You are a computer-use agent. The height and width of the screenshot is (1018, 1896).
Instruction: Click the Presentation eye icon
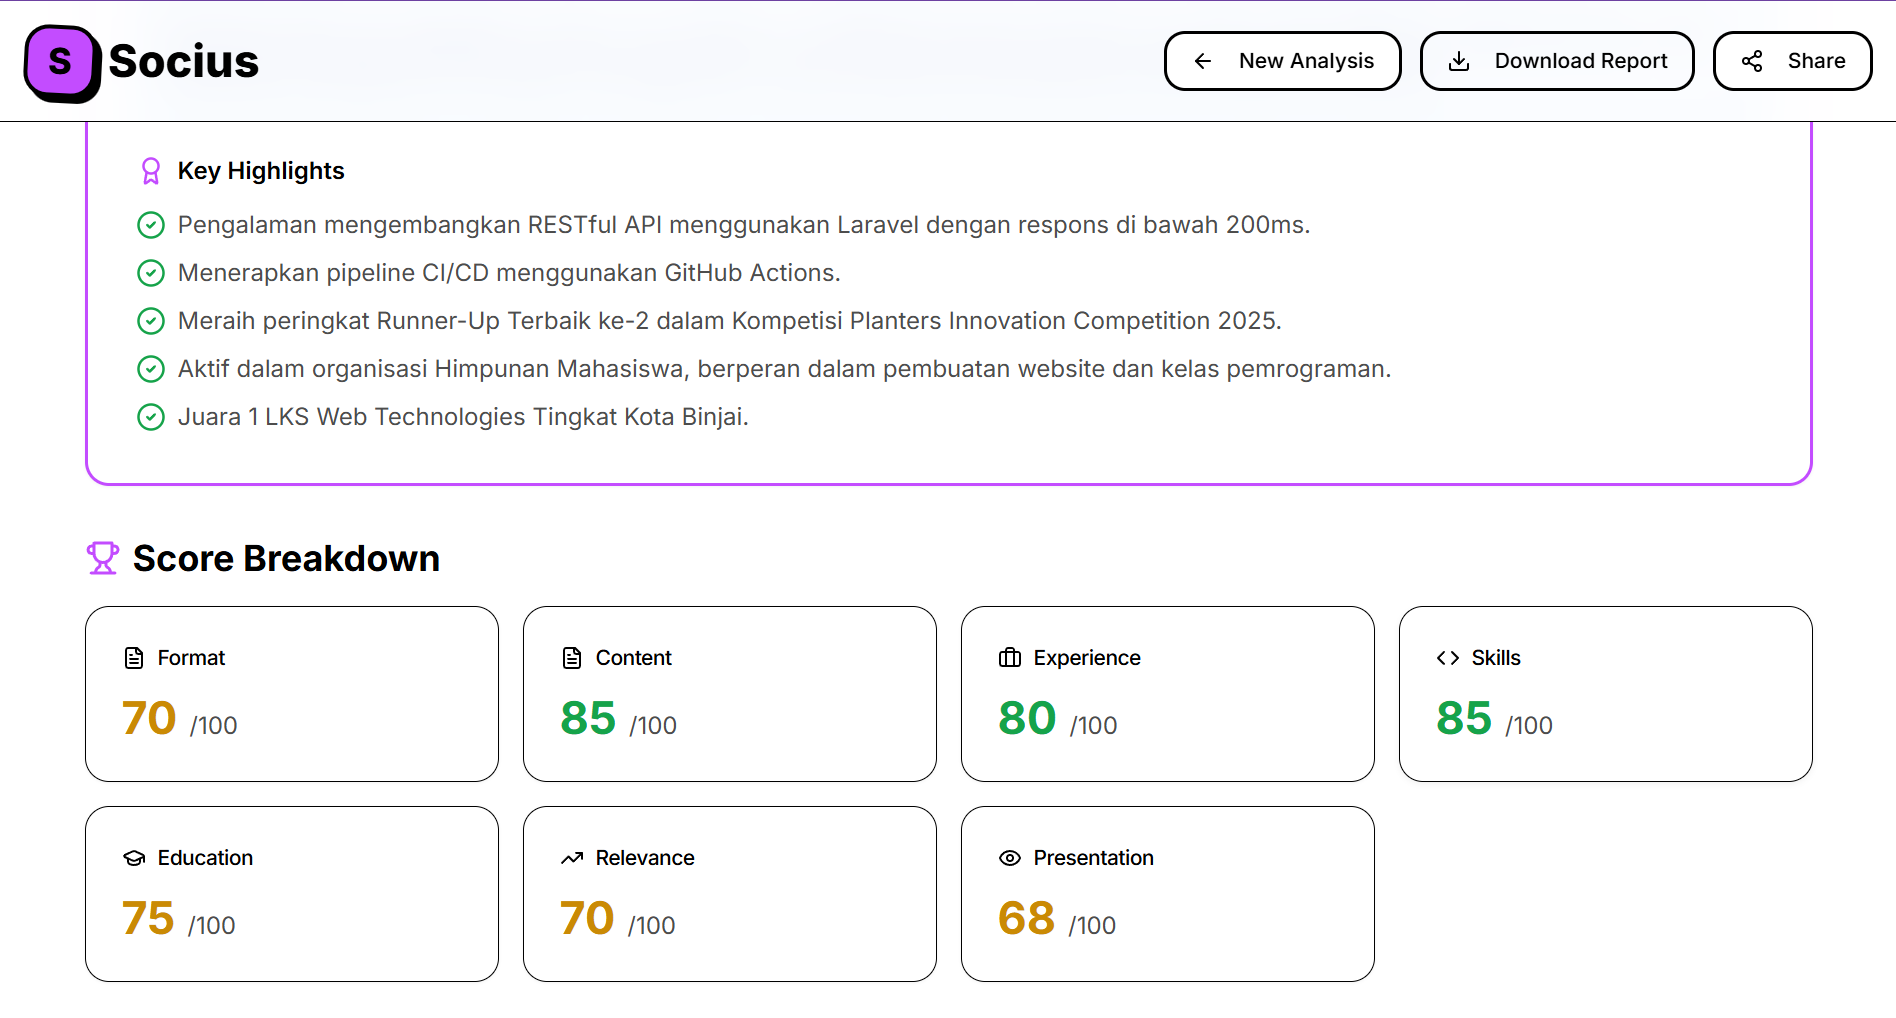coord(1010,858)
